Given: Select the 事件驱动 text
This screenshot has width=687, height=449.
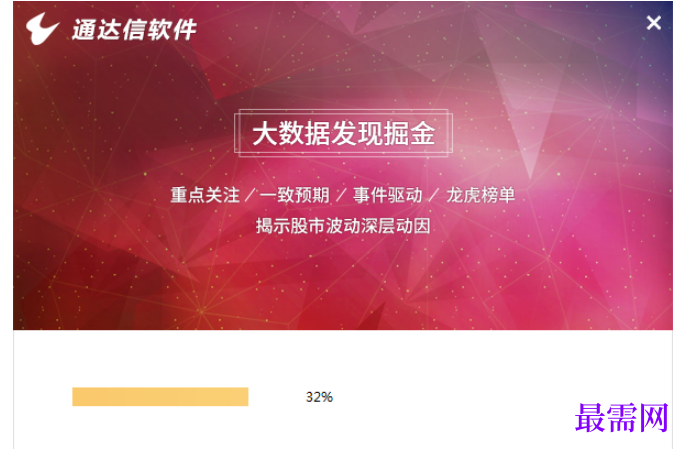Looking at the screenshot, I should tap(388, 195).
